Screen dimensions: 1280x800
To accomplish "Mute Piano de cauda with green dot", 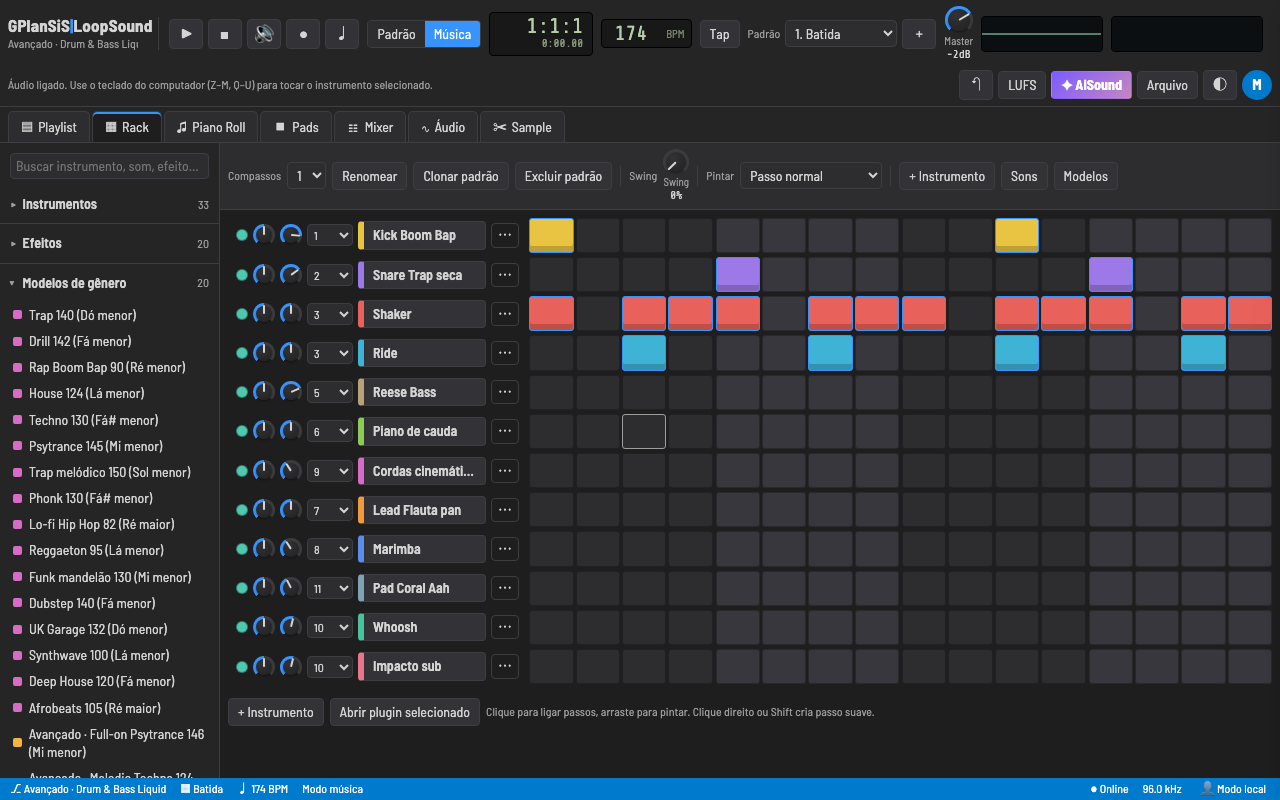I will pos(241,431).
